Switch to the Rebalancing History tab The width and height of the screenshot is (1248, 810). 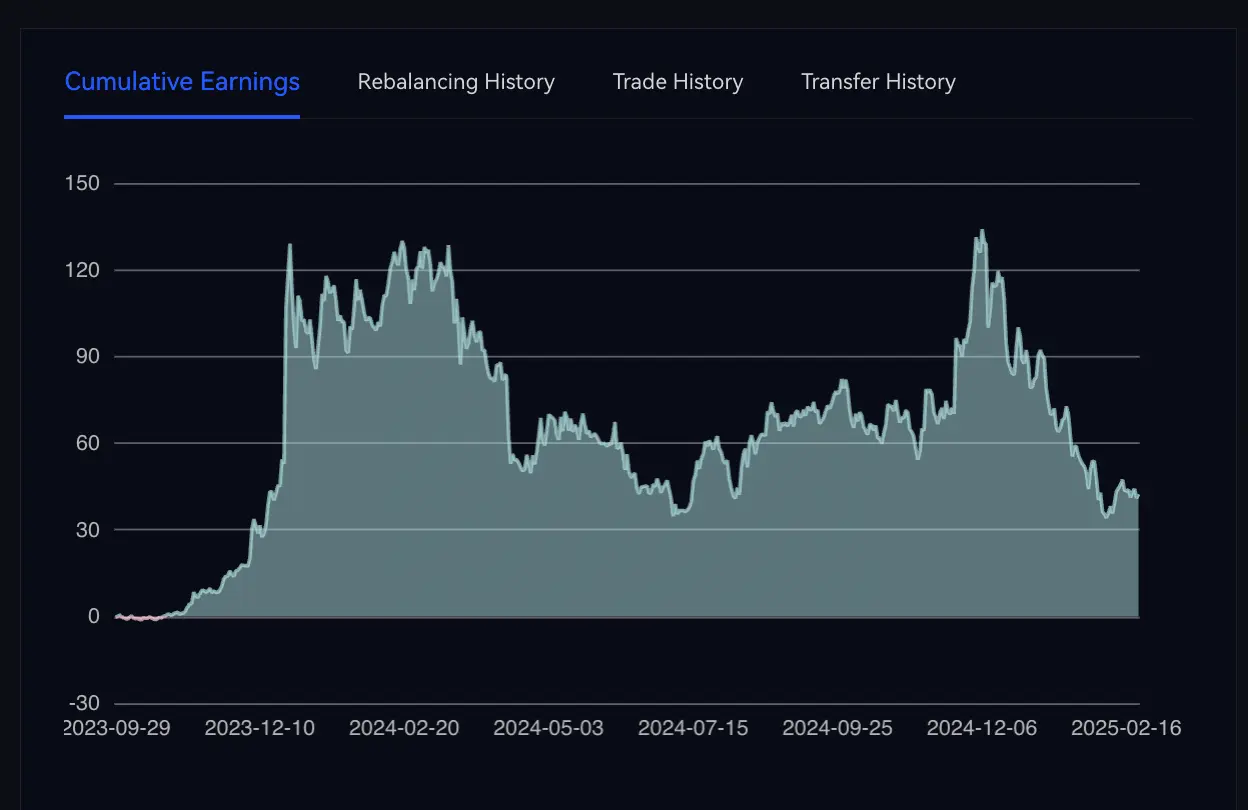(x=456, y=82)
